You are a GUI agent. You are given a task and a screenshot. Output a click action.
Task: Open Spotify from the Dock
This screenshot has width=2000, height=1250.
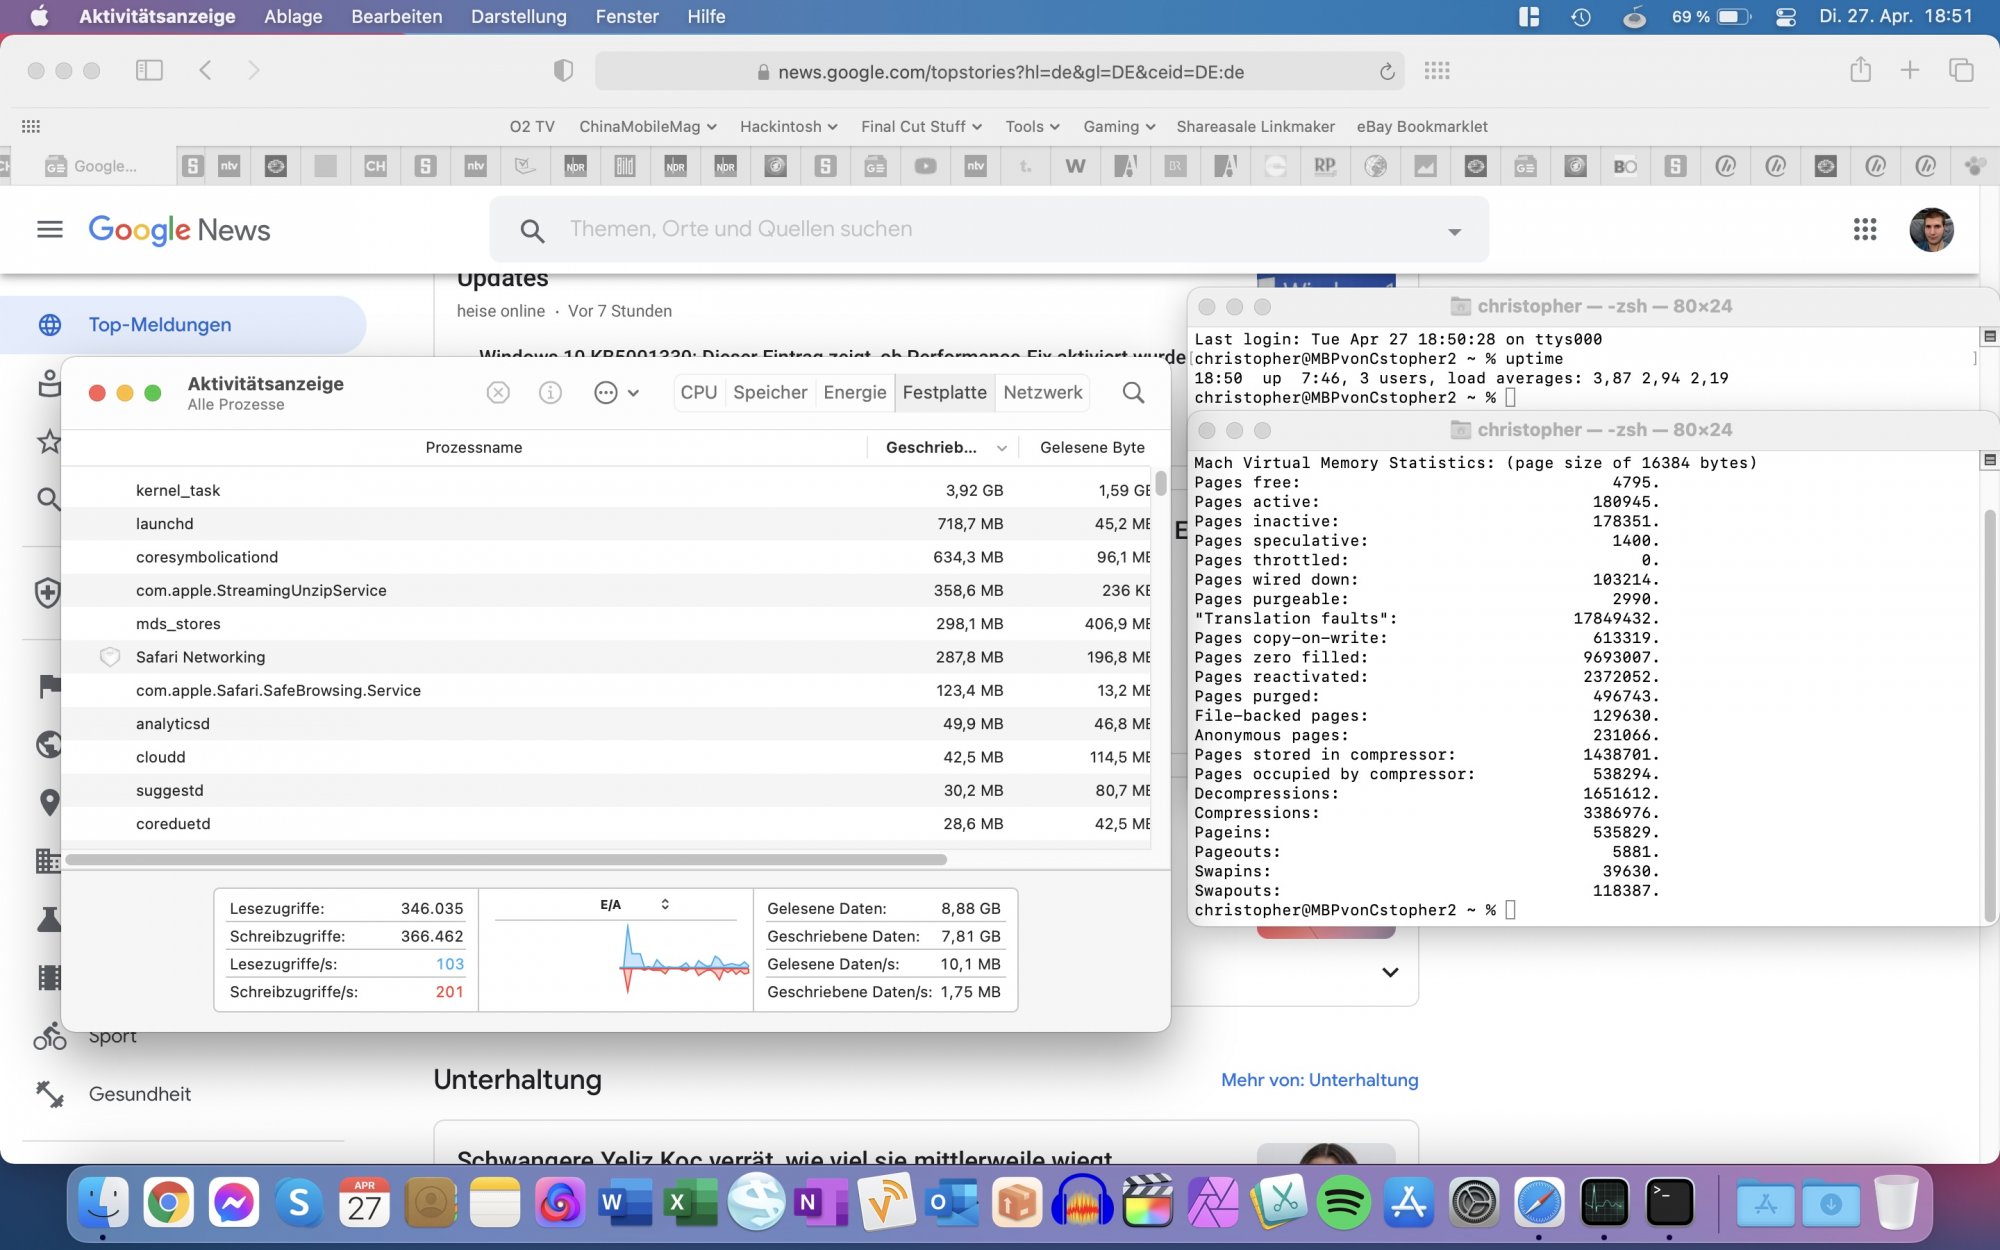[x=1343, y=1203]
